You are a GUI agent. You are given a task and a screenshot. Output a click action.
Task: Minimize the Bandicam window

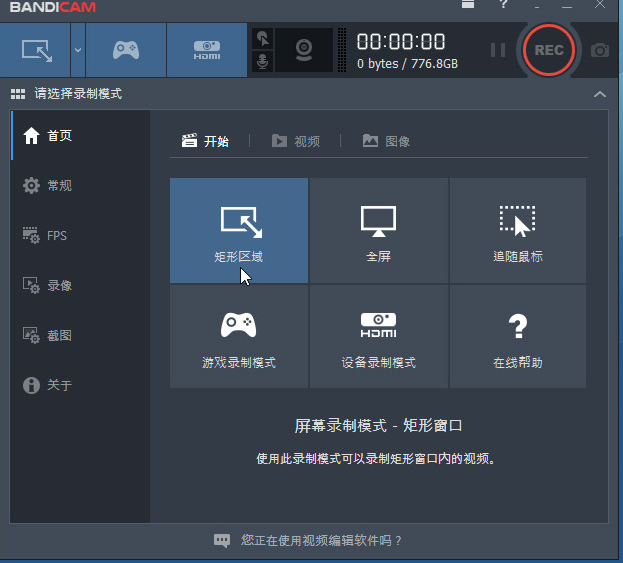[567, 6]
